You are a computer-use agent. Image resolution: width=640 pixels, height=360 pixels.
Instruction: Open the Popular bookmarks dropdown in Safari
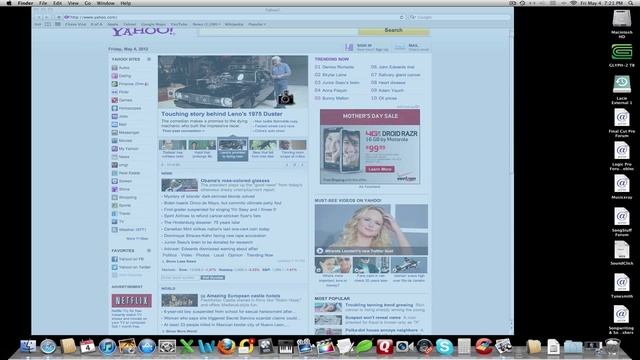click(257, 24)
